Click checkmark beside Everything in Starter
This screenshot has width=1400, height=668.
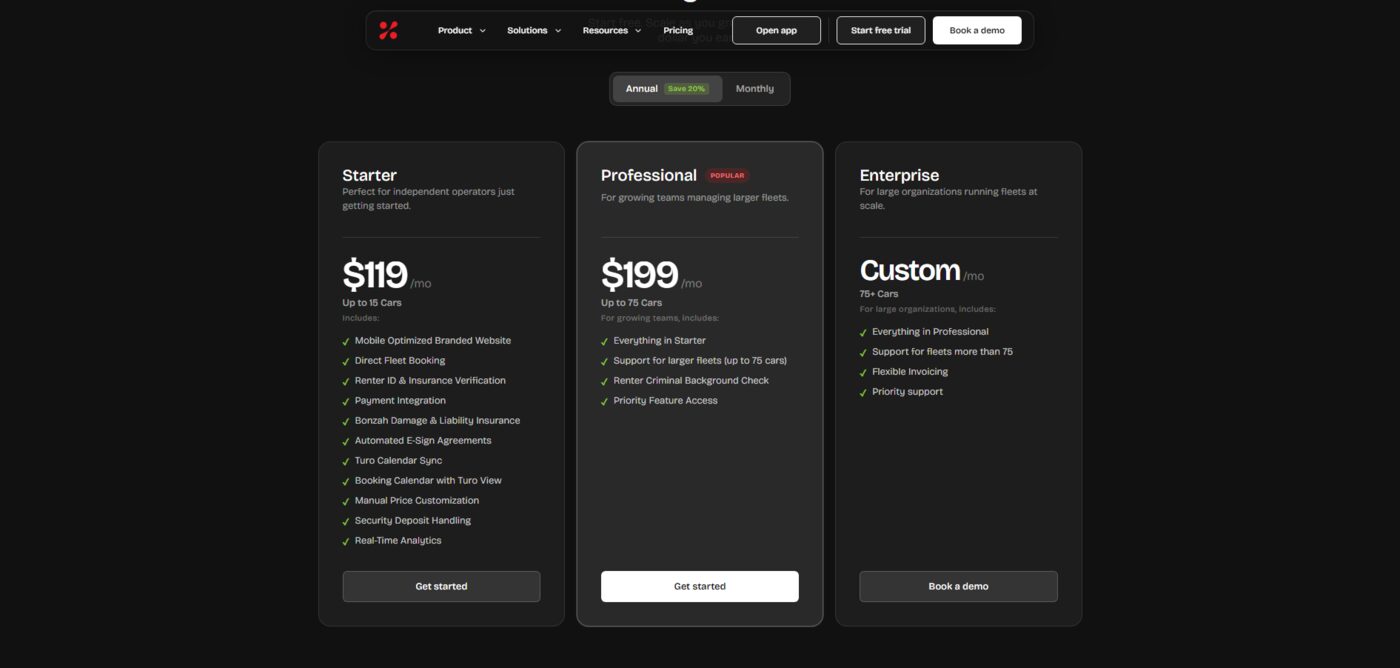point(605,341)
